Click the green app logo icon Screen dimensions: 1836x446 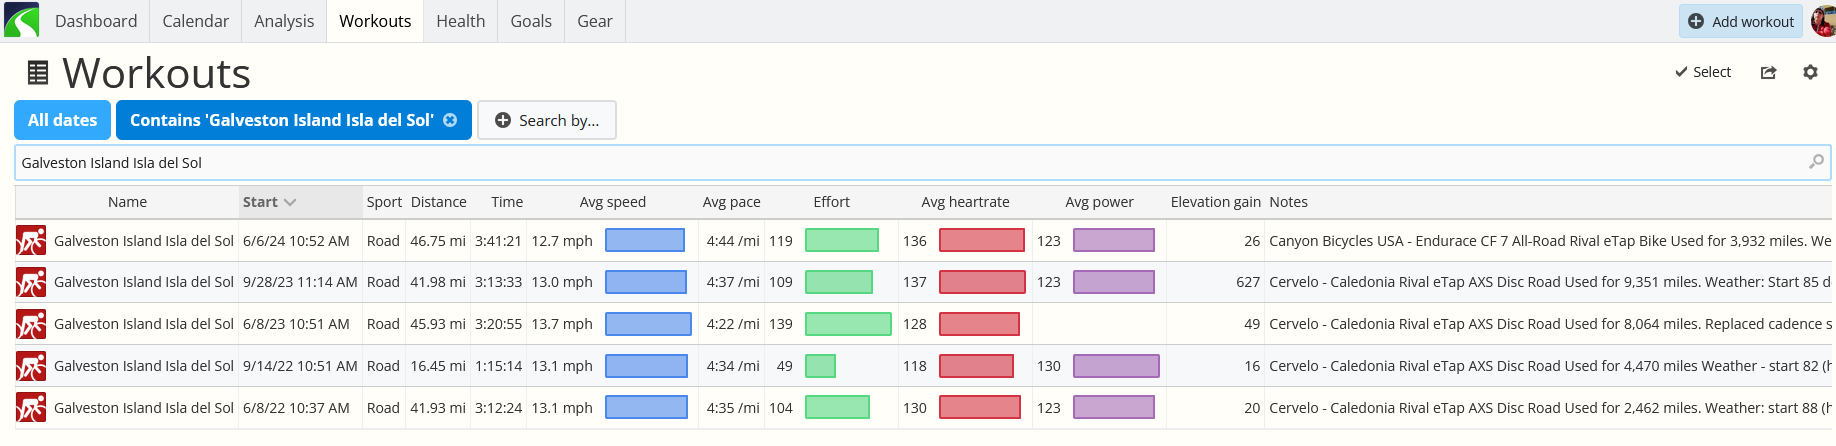[21, 20]
